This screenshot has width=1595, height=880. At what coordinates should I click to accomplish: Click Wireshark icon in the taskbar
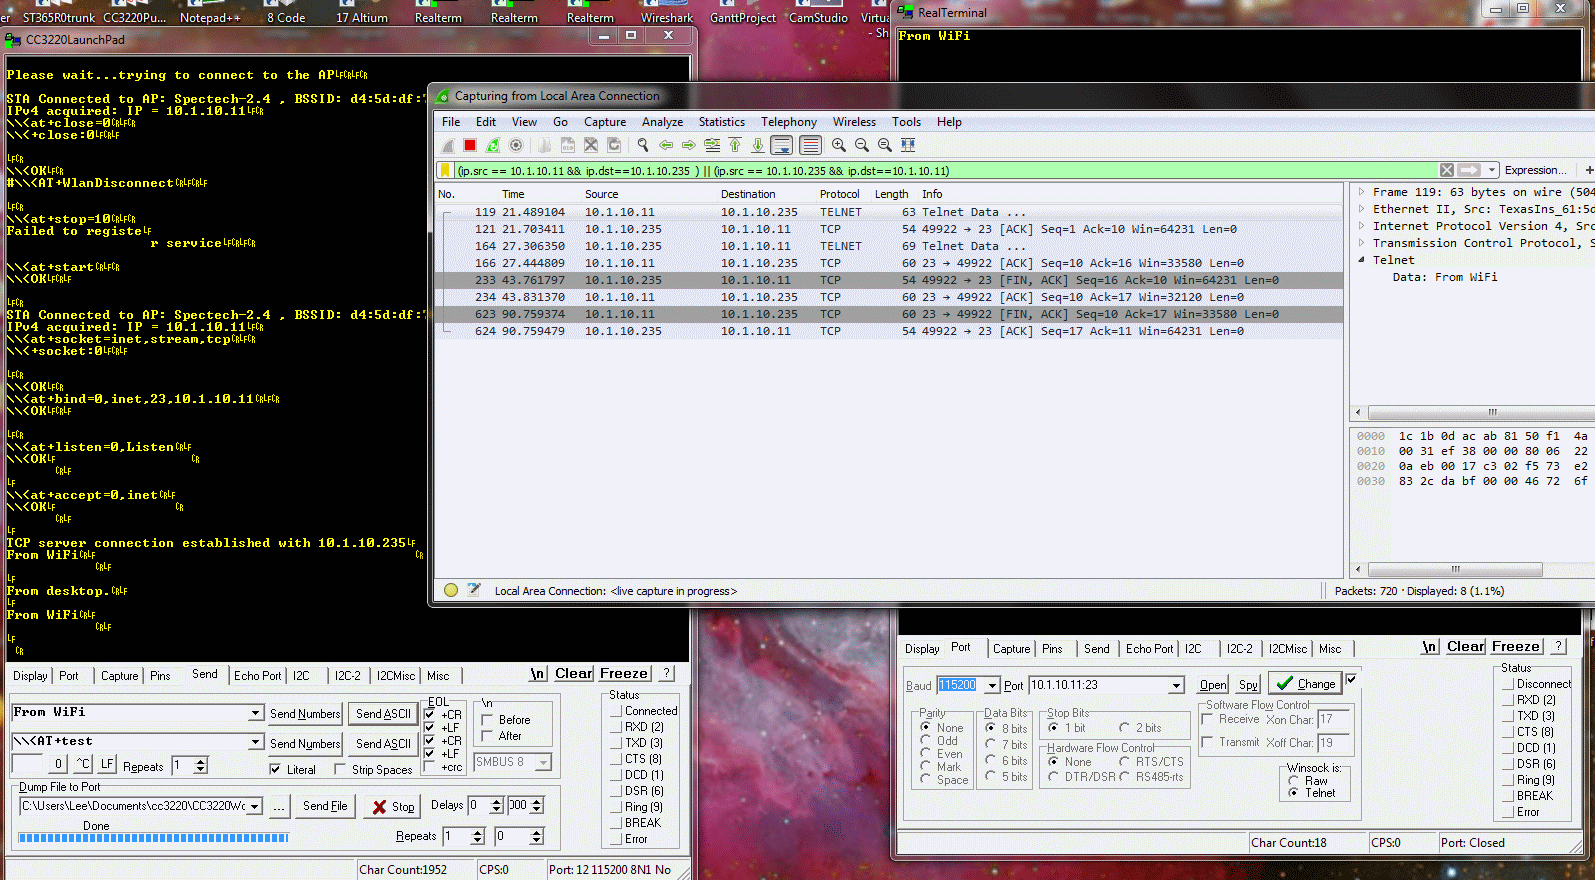coord(667,14)
